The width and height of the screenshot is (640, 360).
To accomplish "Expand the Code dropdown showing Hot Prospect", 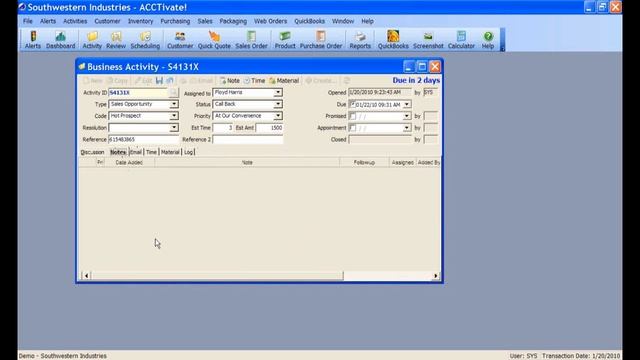I will (x=174, y=116).
